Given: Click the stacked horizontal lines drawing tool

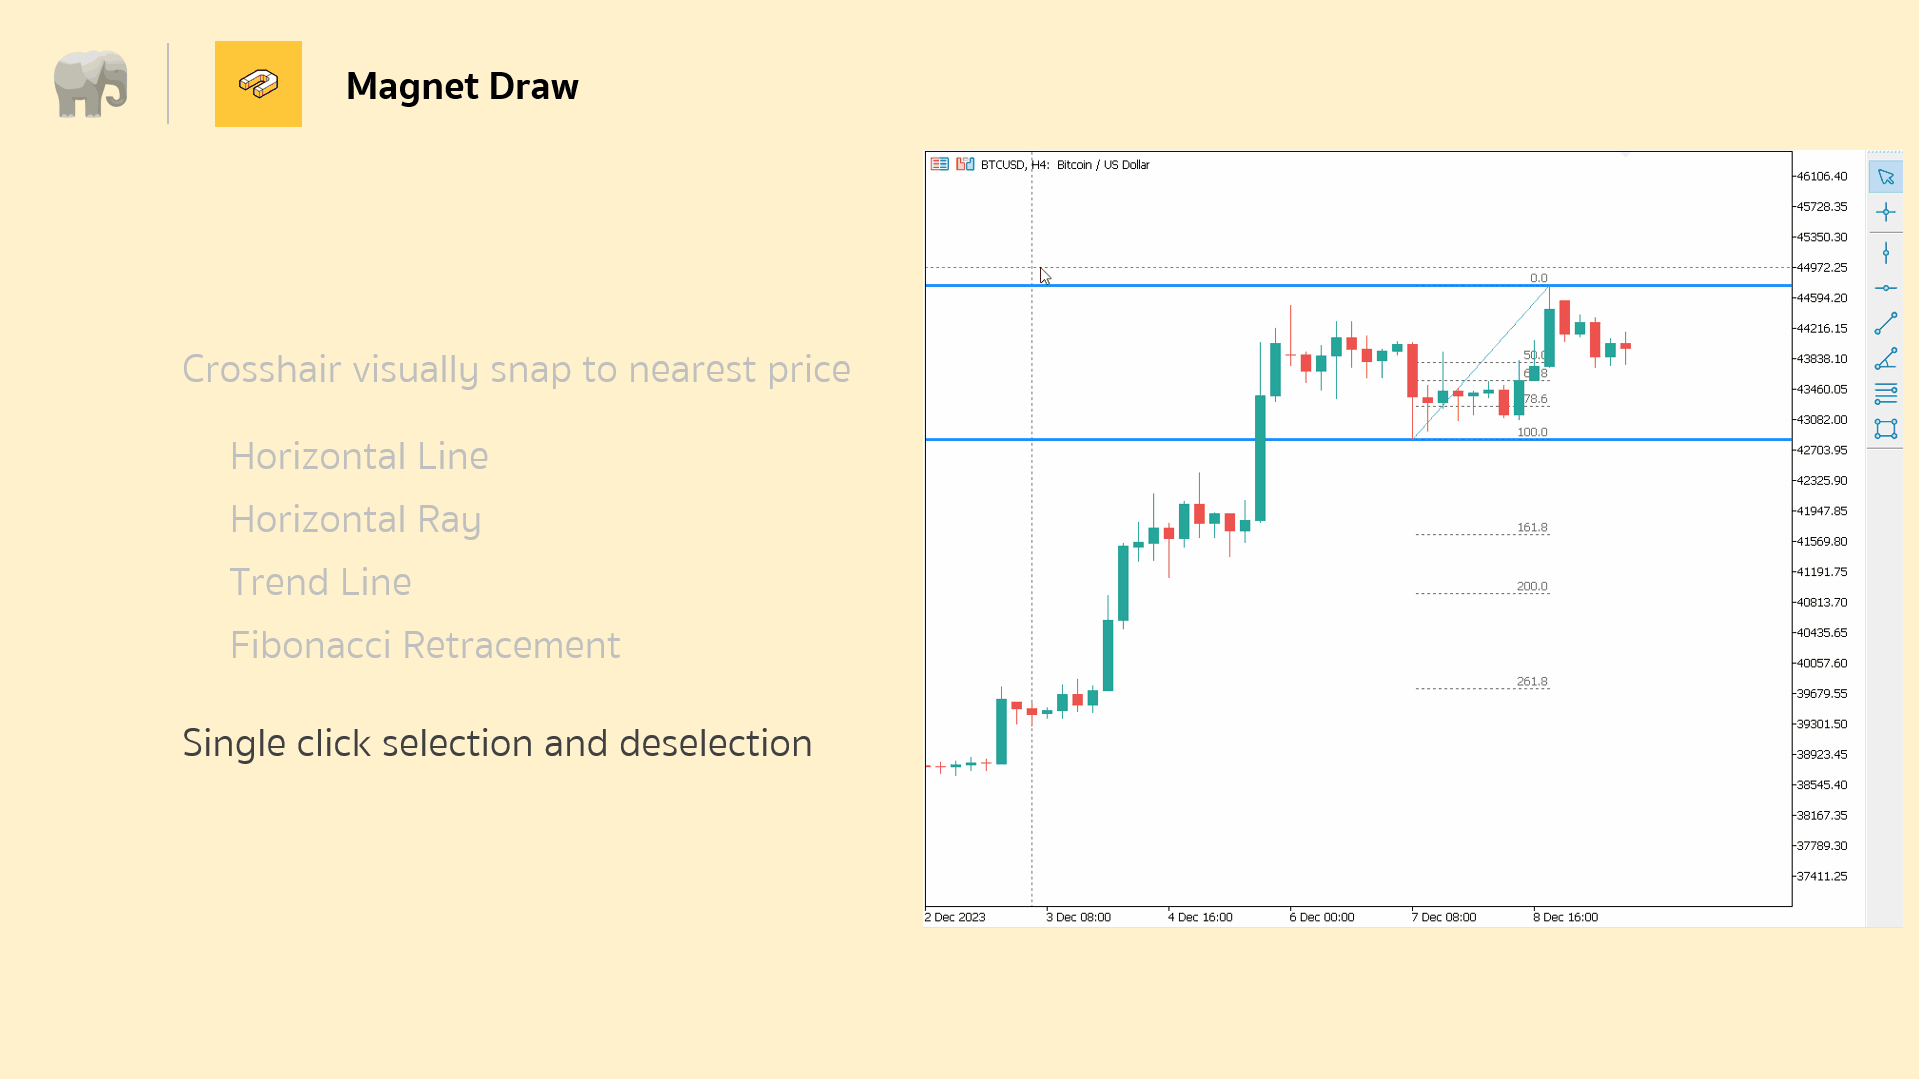Looking at the screenshot, I should (1885, 394).
